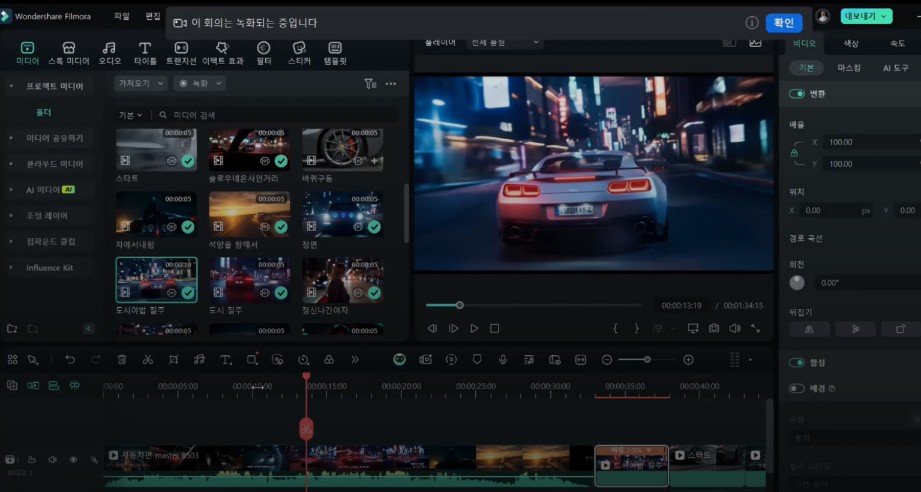Click the 확인 confirm button in notification
The width and height of the screenshot is (921, 492).
tap(784, 22)
